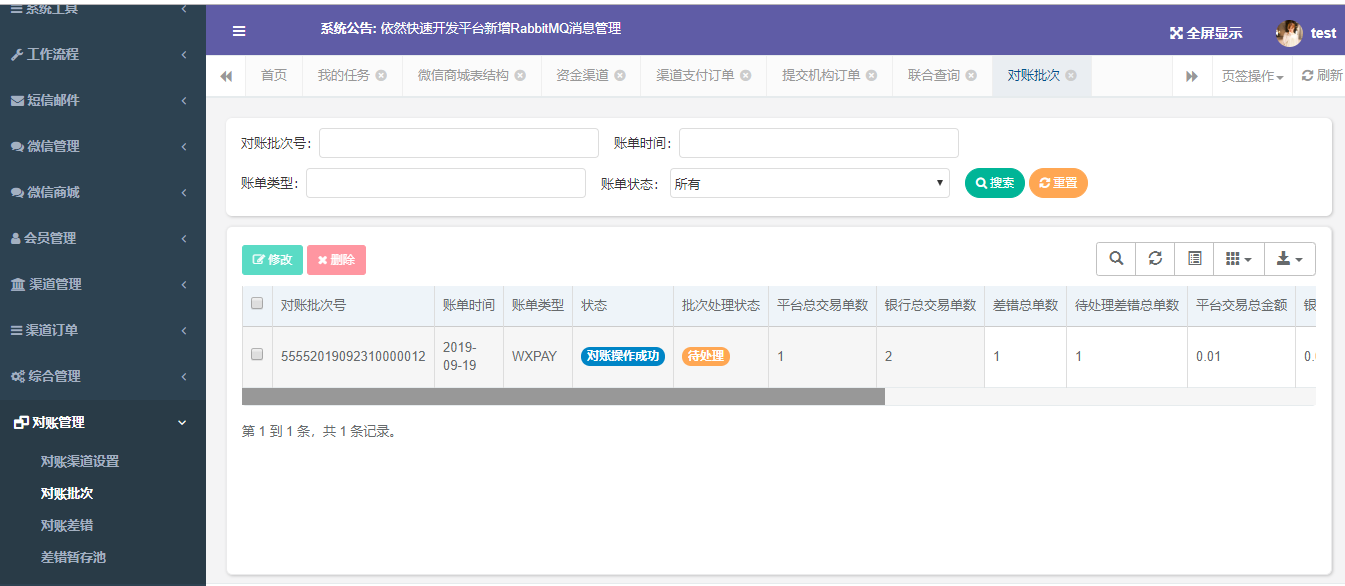The image size is (1345, 586).
Task: Open the column selector grid icon
Action: [x=1239, y=259]
